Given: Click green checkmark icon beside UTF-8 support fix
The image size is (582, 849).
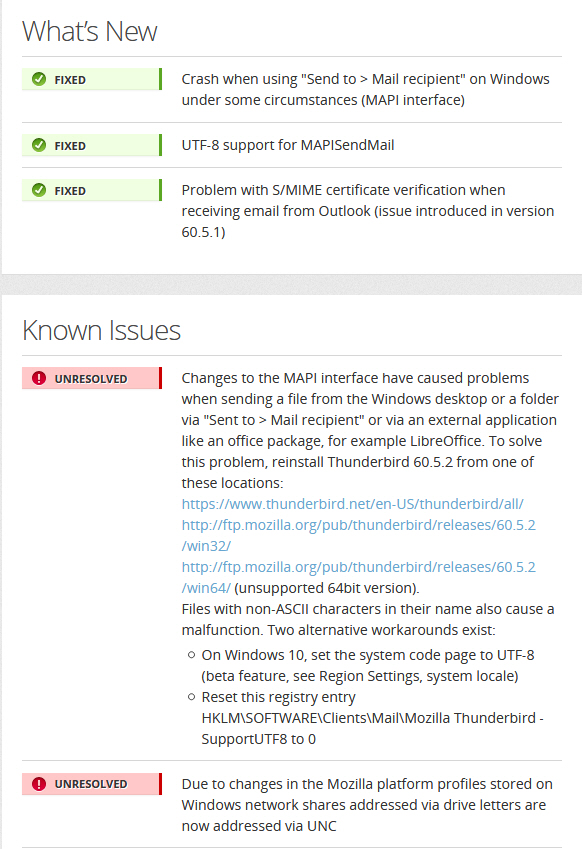Looking at the screenshot, I should point(39,145).
